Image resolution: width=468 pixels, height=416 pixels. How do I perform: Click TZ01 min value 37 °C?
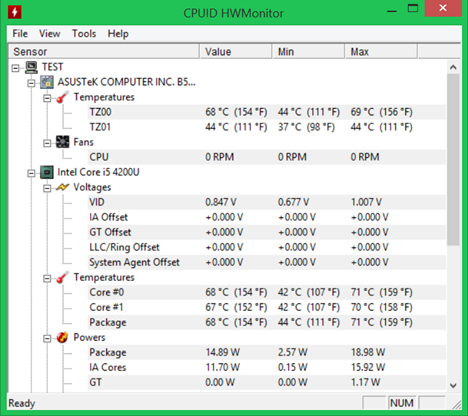[306, 127]
